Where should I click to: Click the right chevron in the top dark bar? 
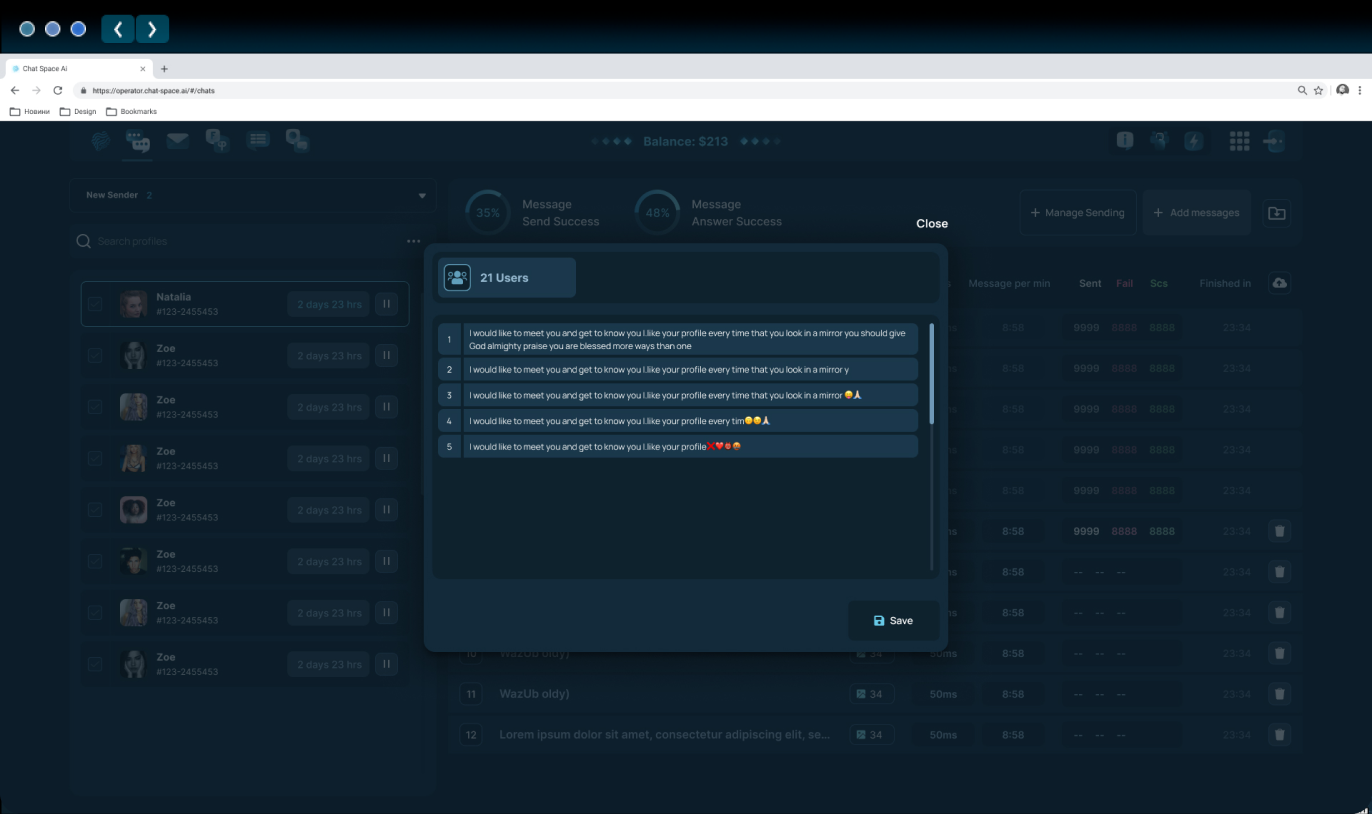click(x=152, y=29)
